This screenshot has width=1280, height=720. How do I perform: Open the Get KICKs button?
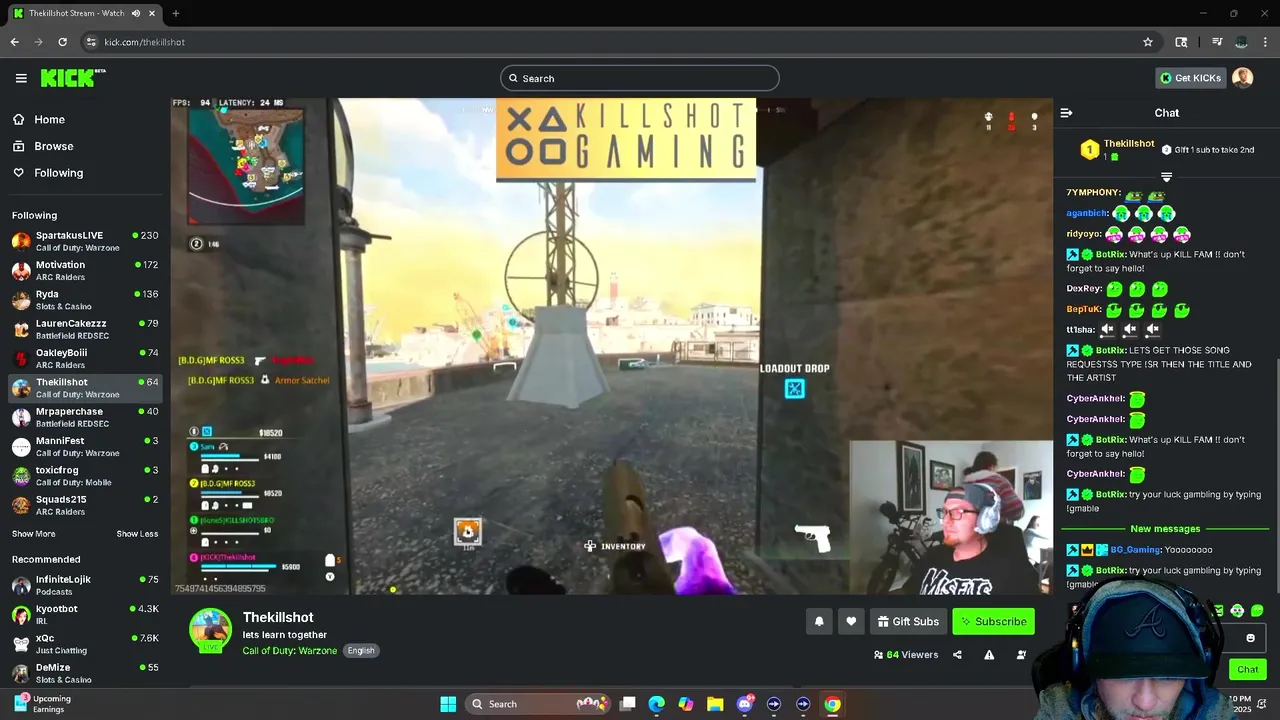point(1190,78)
